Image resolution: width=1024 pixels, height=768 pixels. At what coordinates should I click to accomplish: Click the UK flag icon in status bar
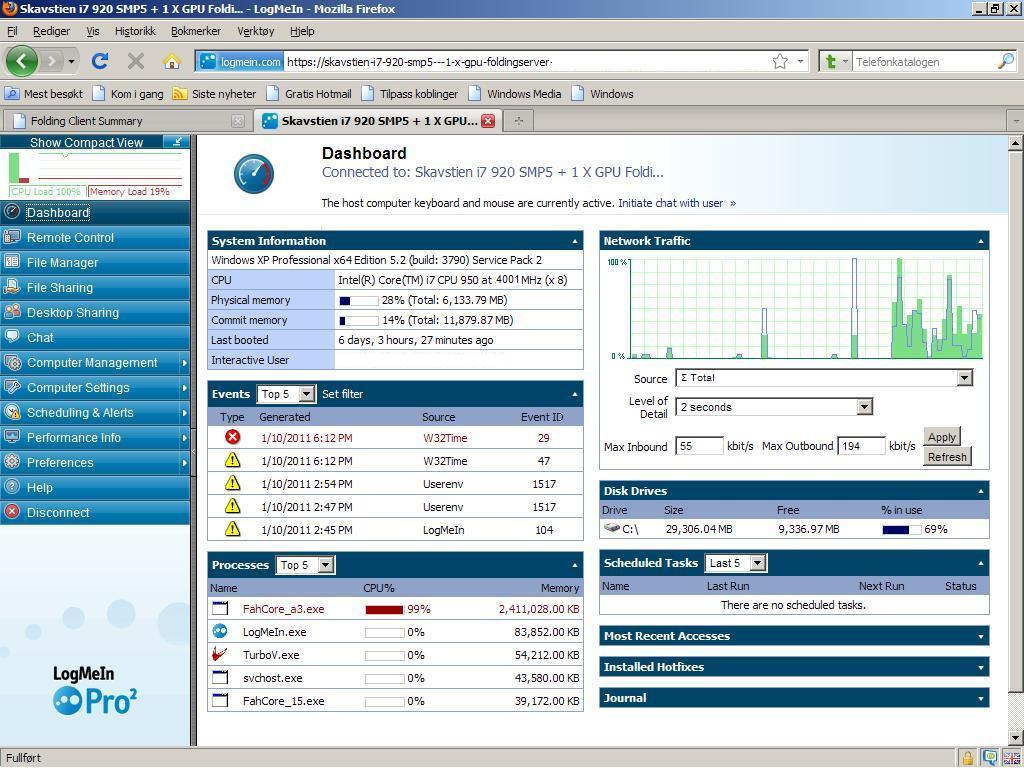pyautogui.click(x=1011, y=758)
